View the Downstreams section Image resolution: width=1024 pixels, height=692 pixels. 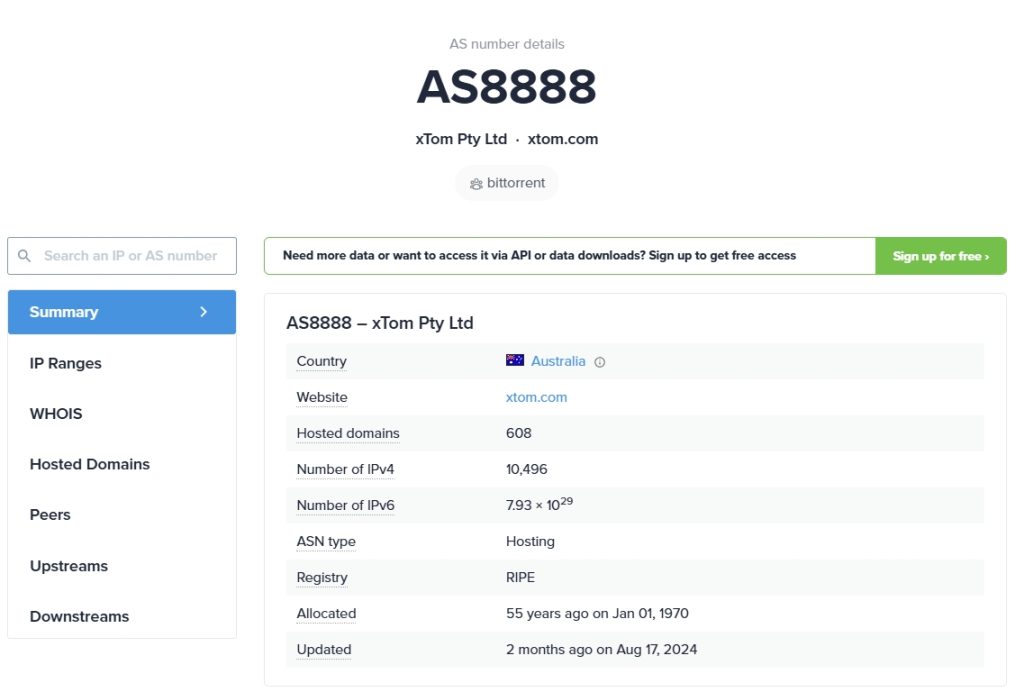click(122, 616)
